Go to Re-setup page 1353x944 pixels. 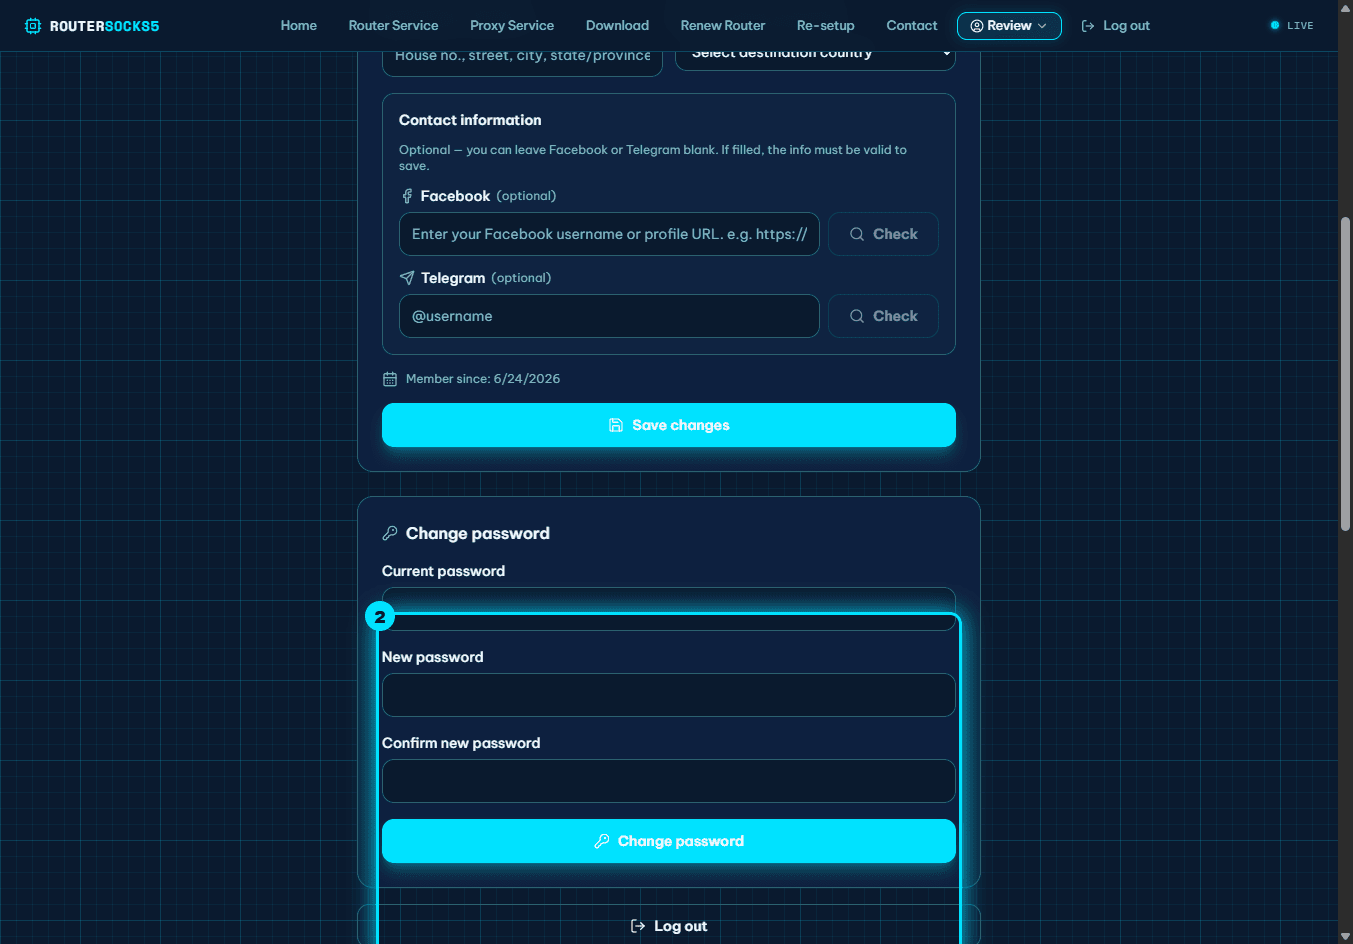[826, 26]
